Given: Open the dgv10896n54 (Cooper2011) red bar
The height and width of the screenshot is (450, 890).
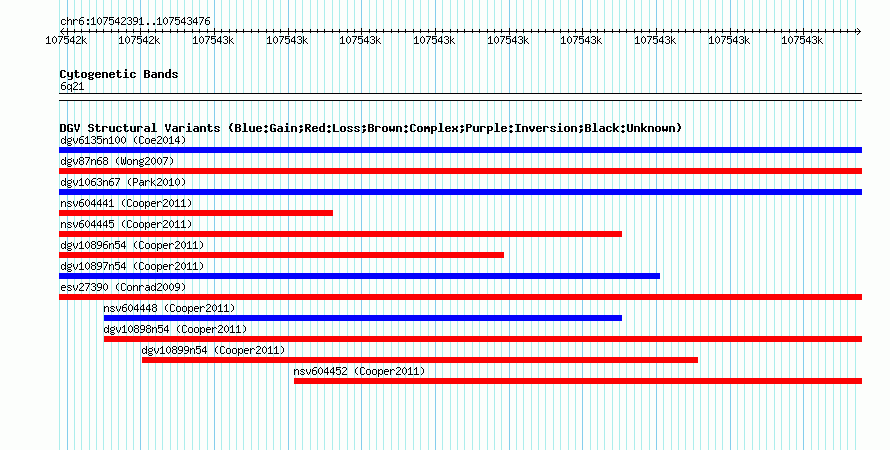Looking at the screenshot, I should pyautogui.click(x=282, y=255).
